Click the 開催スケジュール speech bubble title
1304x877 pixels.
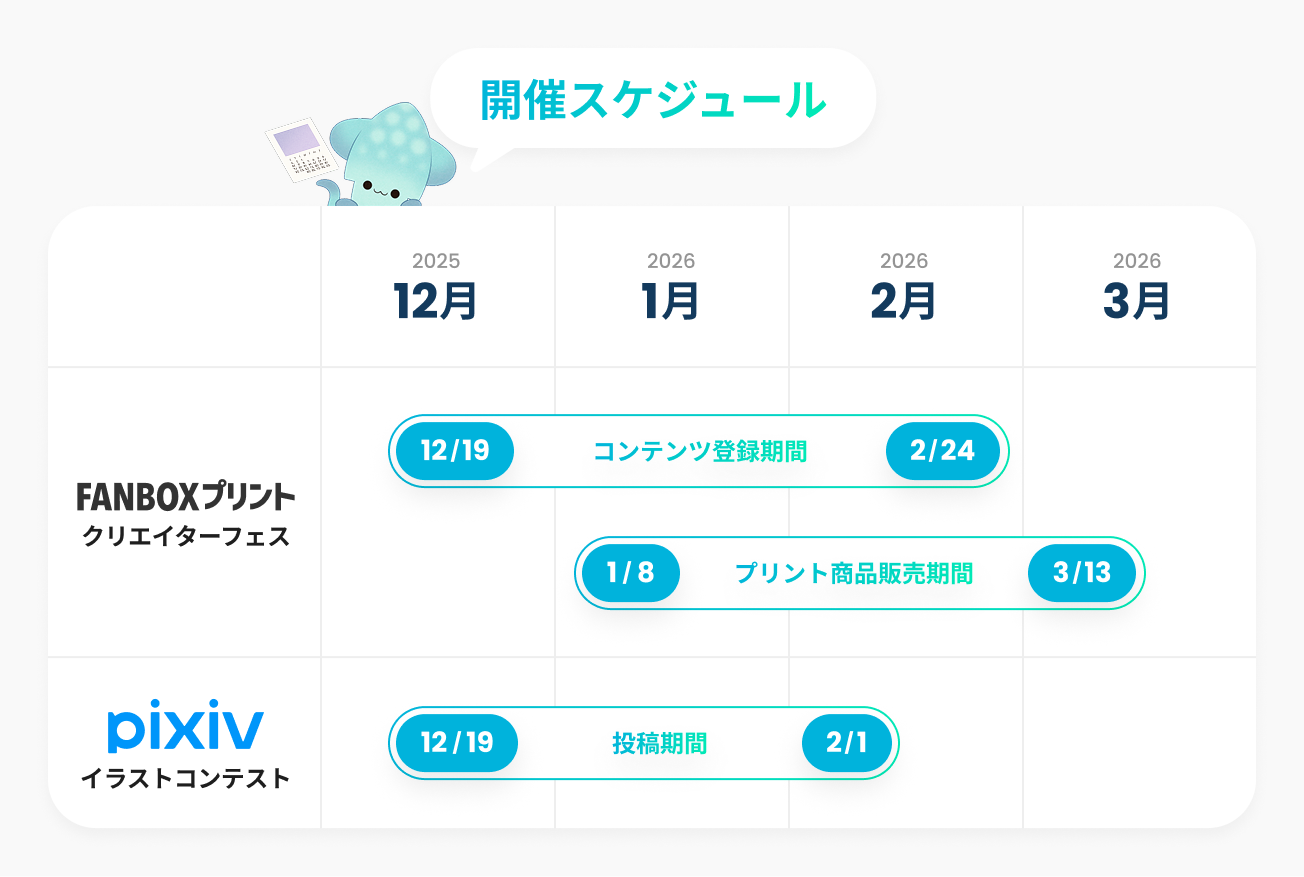click(x=653, y=100)
